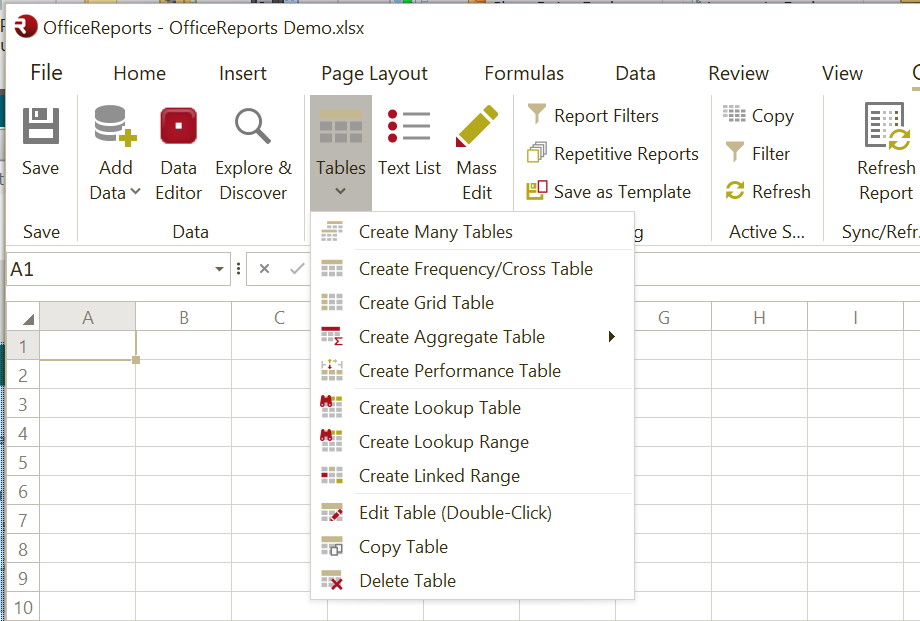This screenshot has width=920, height=621.
Task: Select column B header
Action: 184,318
